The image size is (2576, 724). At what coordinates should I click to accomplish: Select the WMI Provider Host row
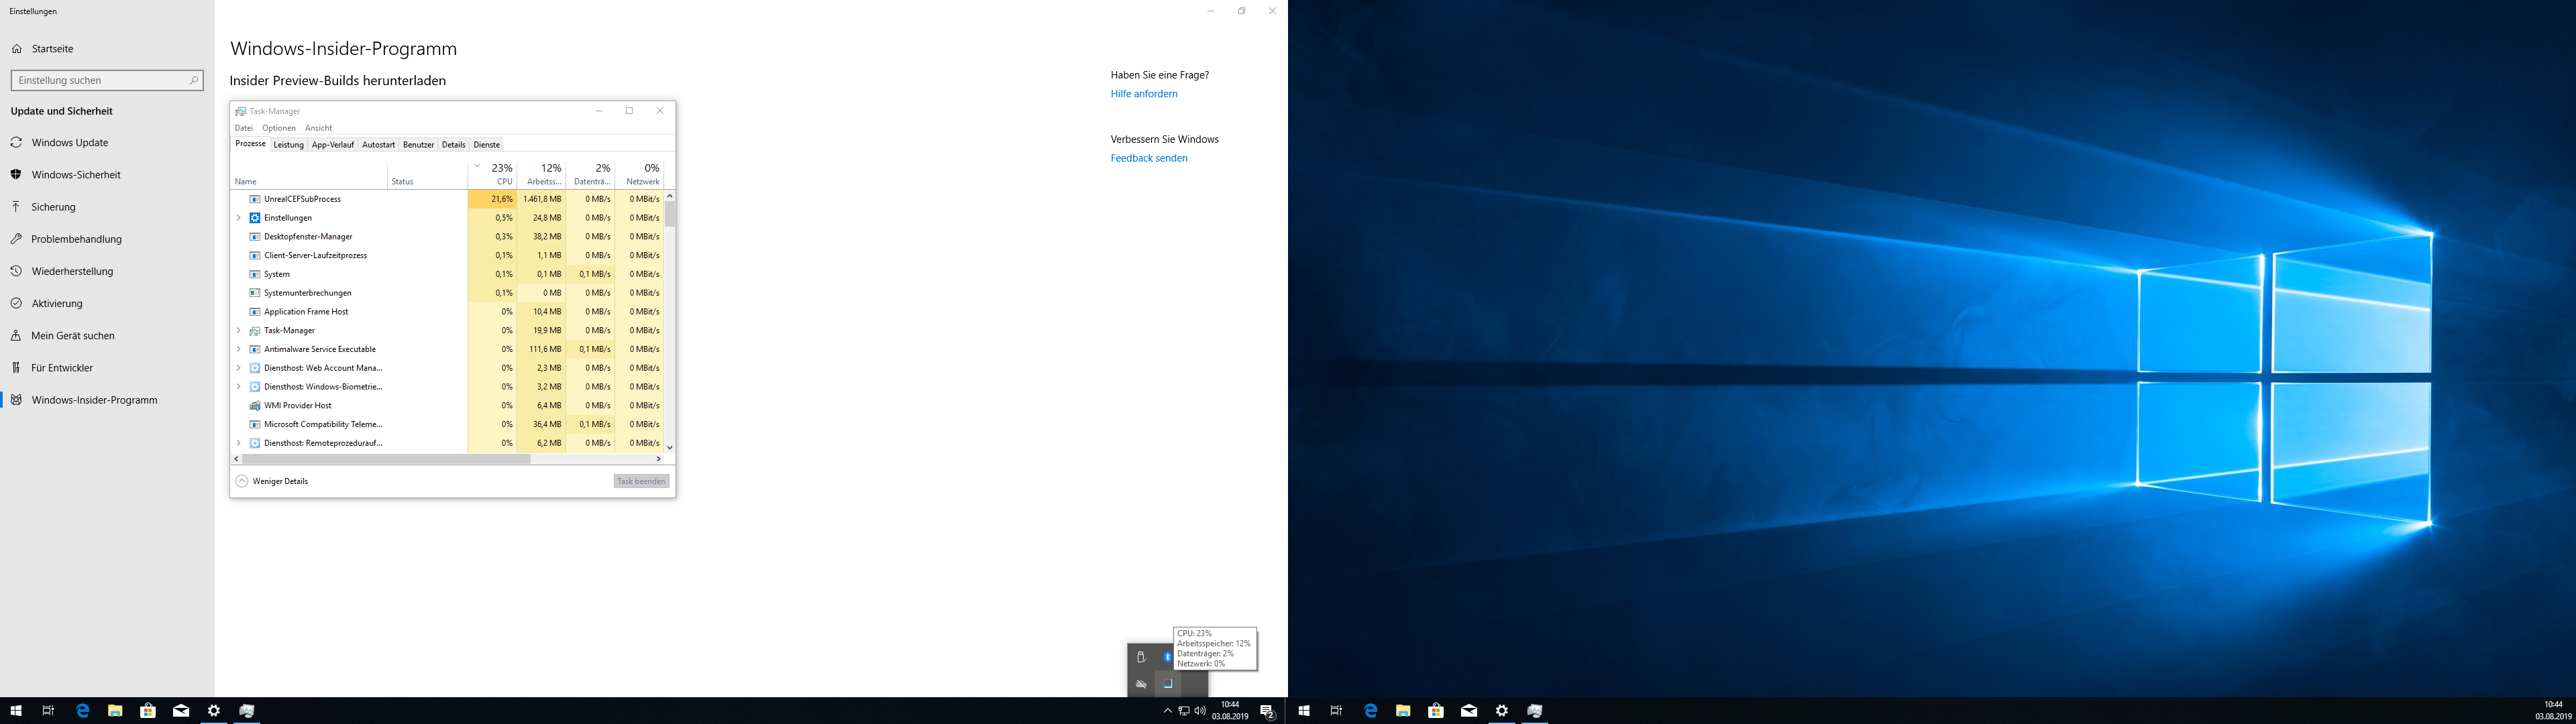(448, 406)
